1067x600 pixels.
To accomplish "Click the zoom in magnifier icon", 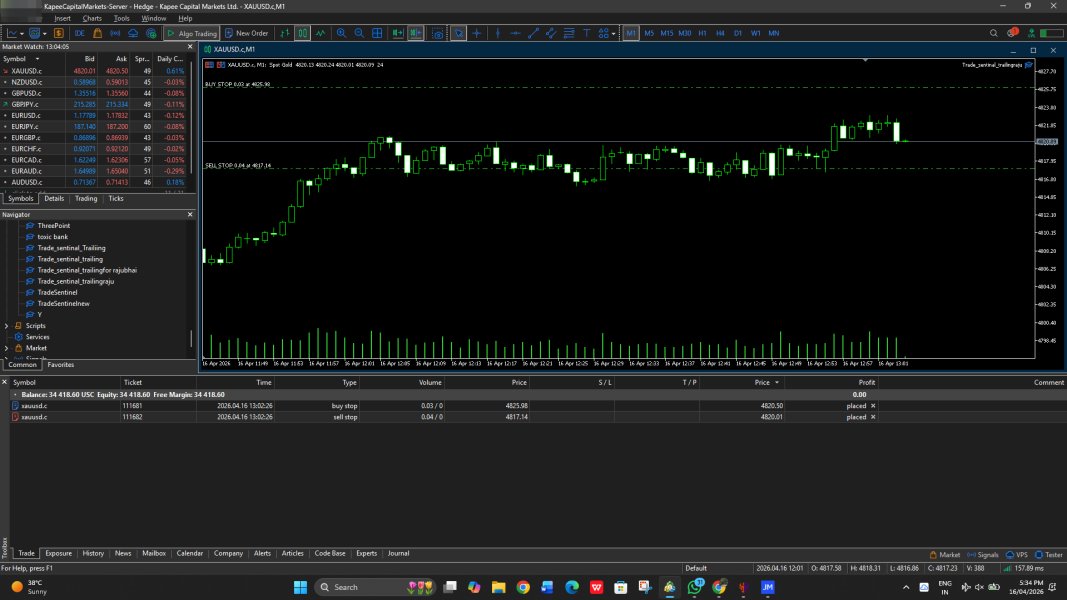I will [341, 33].
